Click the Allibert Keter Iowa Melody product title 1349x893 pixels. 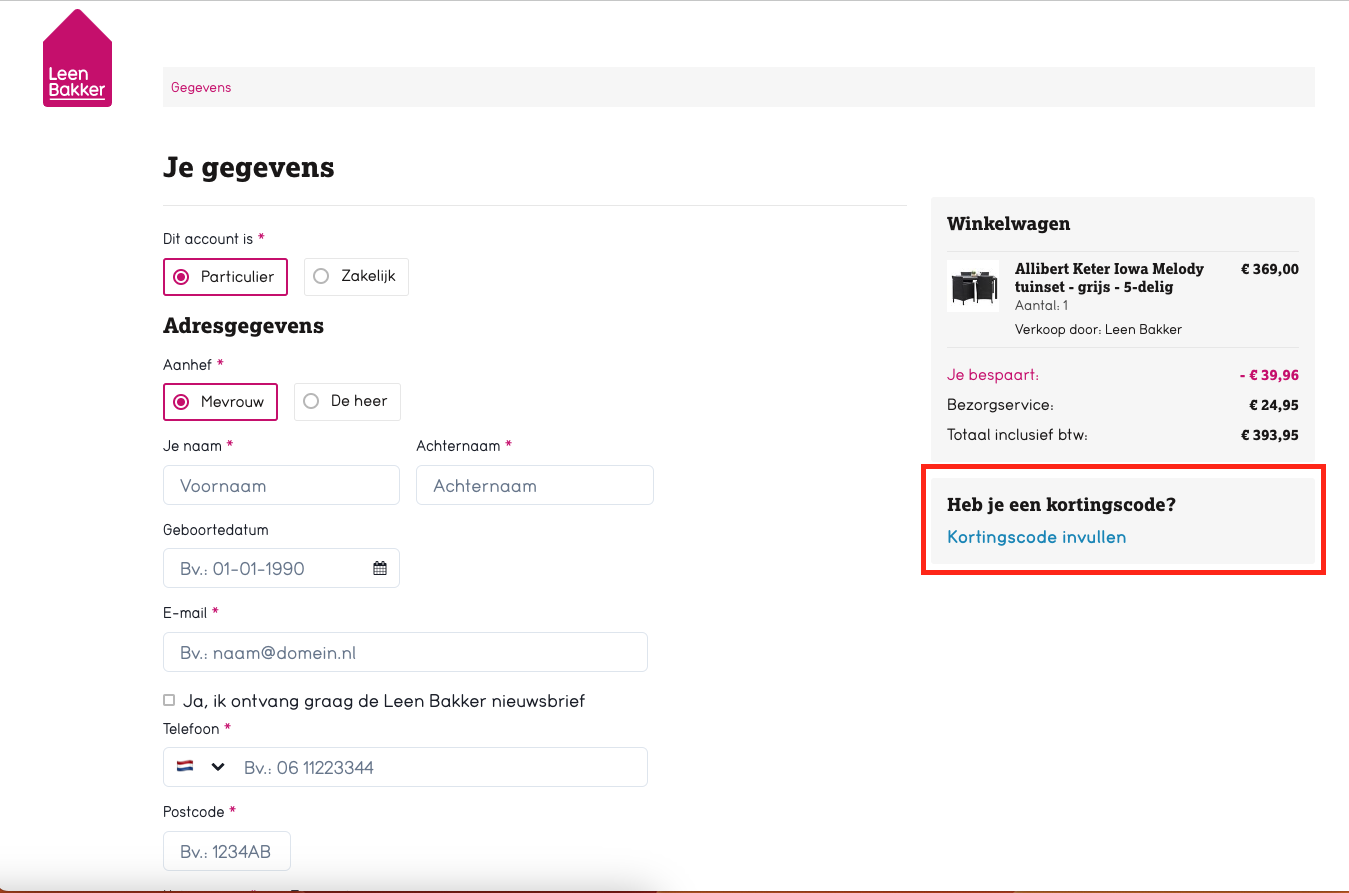[1109, 278]
